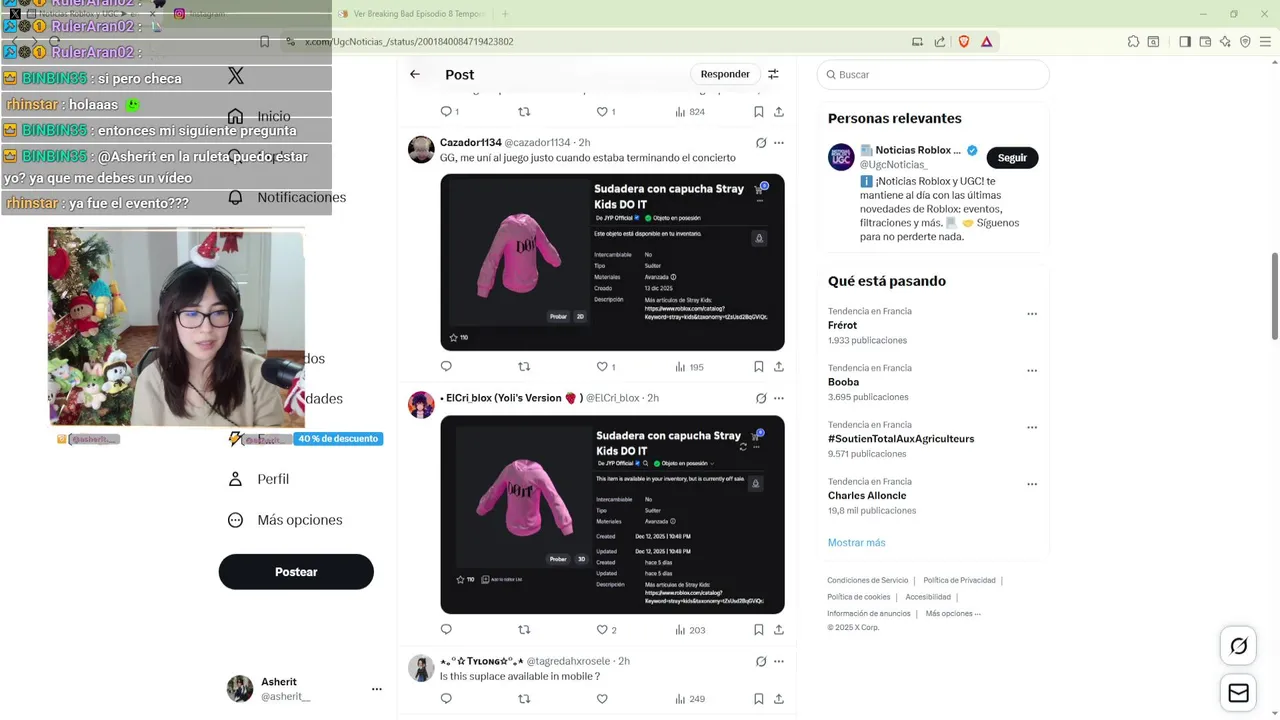Viewport: 1280px width, 720px height.
Task: Reply to Cazador1134's post
Action: point(446,367)
